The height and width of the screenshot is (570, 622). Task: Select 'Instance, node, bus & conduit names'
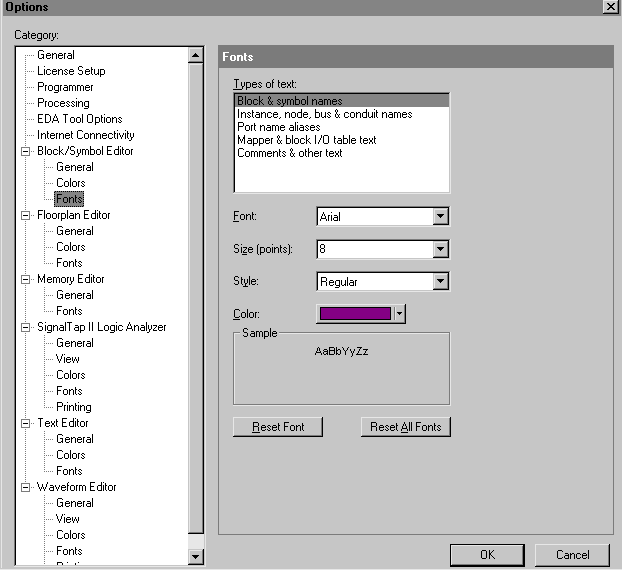[x=342, y=114]
